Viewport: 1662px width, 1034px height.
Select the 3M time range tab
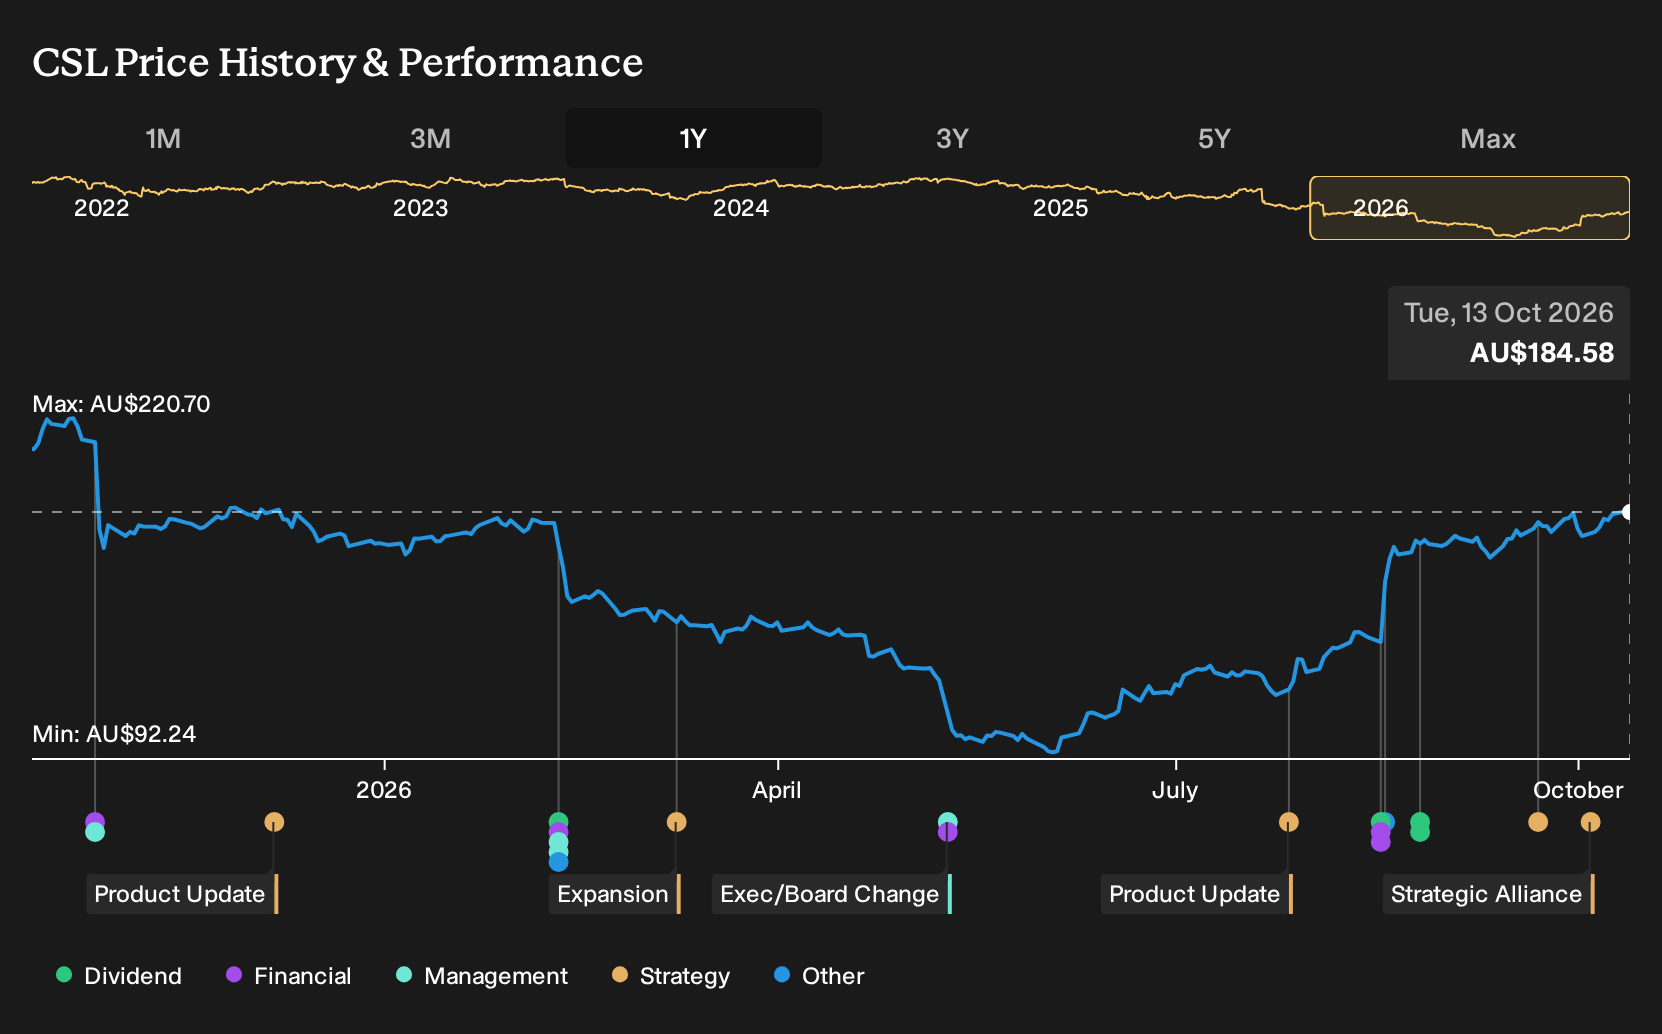(x=430, y=138)
